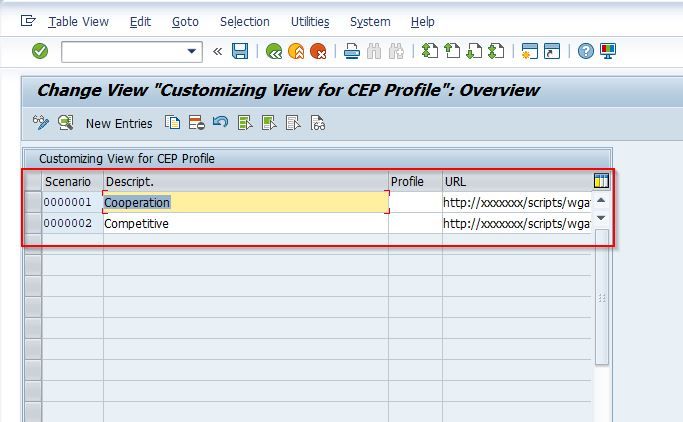
Task: Click Profile field in Competitive row
Action: (415, 223)
